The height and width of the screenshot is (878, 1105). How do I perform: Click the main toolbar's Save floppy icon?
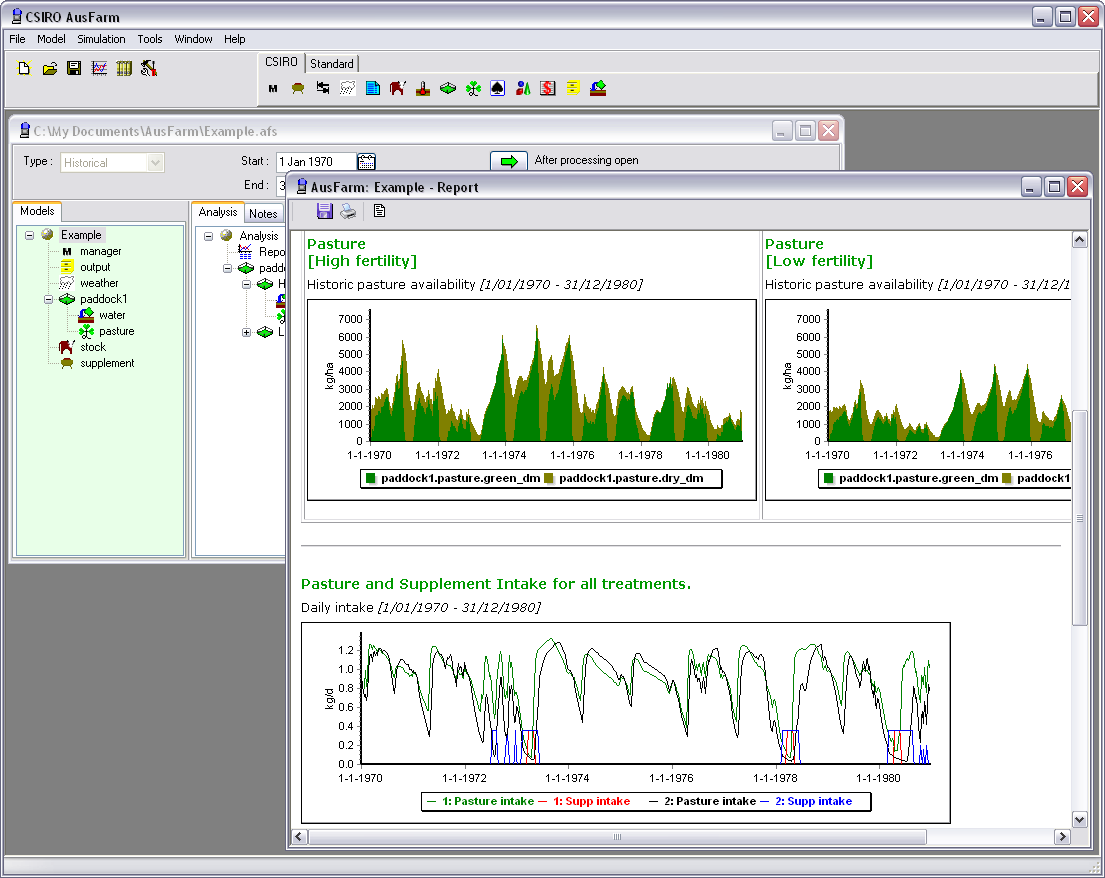(x=74, y=69)
